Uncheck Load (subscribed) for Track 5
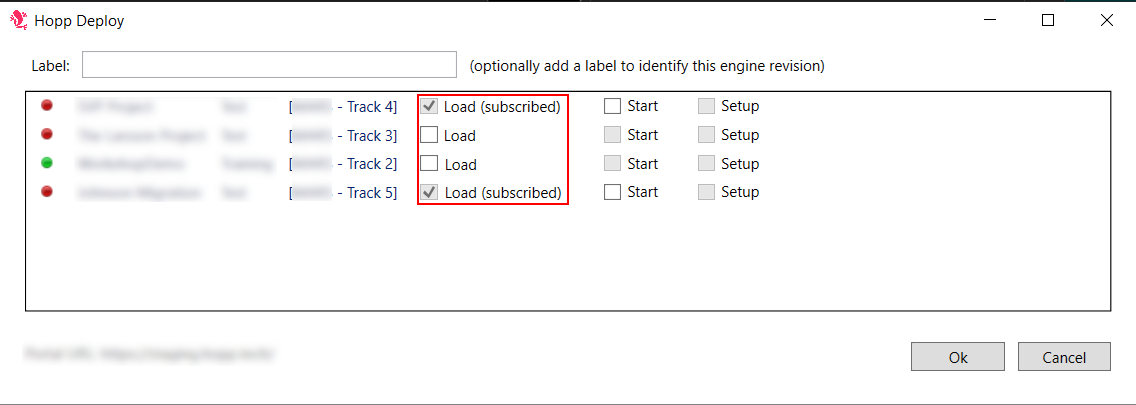Image resolution: width=1136 pixels, height=405 pixels. (429, 192)
